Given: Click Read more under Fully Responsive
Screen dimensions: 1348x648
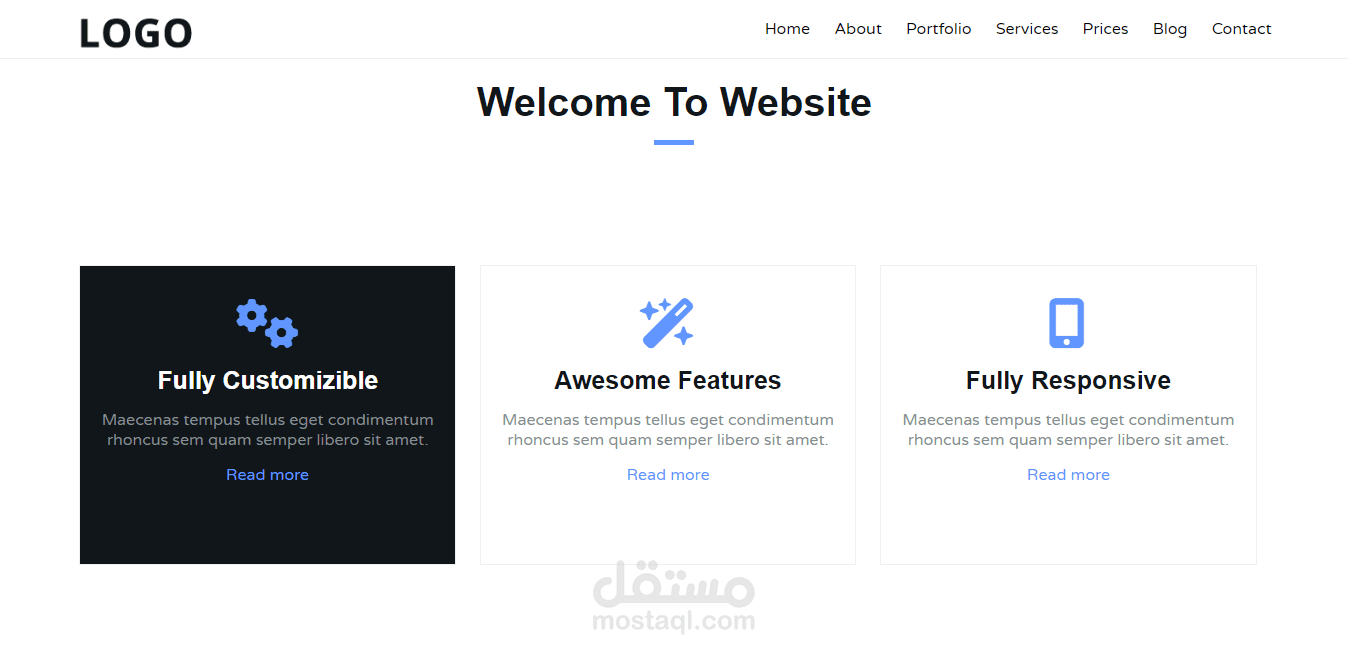Looking at the screenshot, I should click(x=1068, y=475).
